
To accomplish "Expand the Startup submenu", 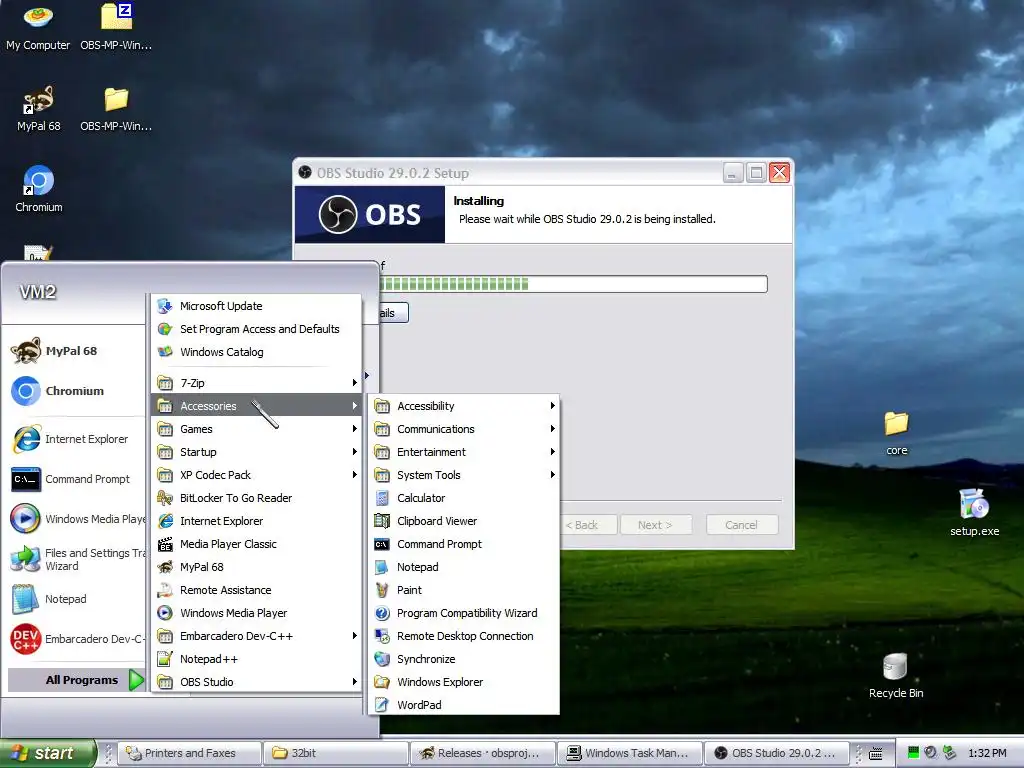I will (x=257, y=452).
